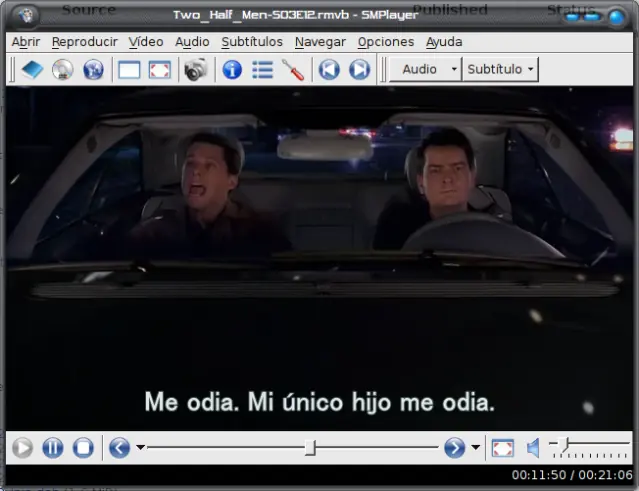Image resolution: width=639 pixels, height=491 pixels.
Task: Rewind with the blue back arrow
Action: [x=119, y=448]
